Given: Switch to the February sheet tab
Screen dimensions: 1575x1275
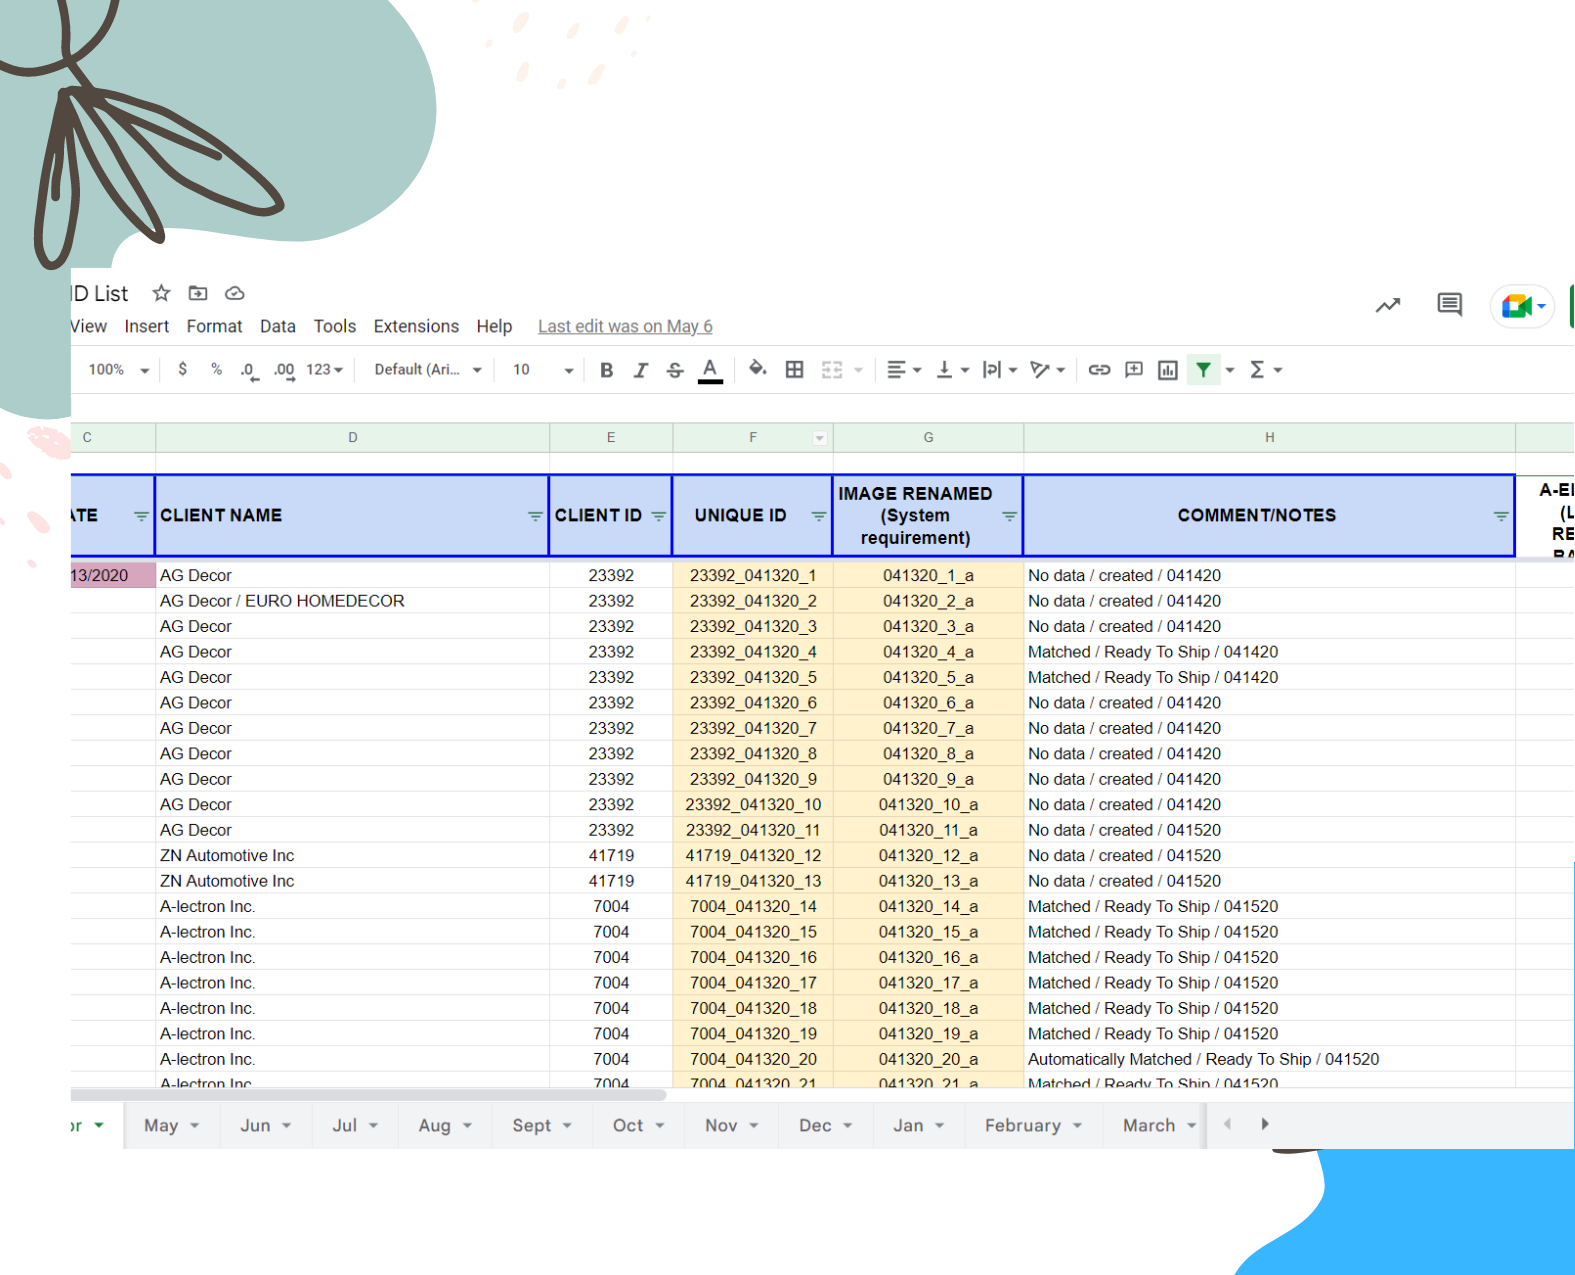Looking at the screenshot, I should click(1034, 1126).
